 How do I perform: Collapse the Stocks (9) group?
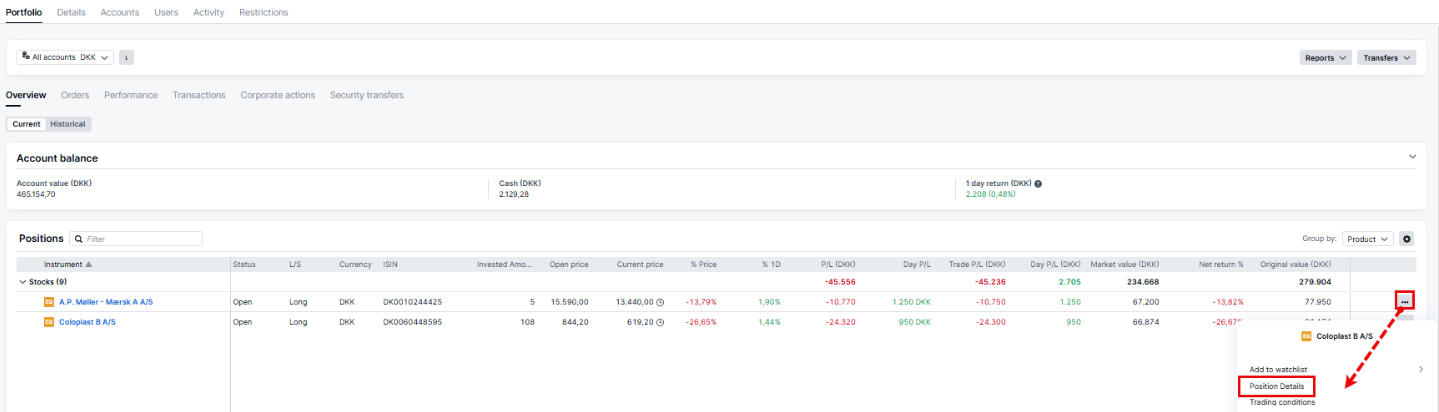tap(22, 282)
